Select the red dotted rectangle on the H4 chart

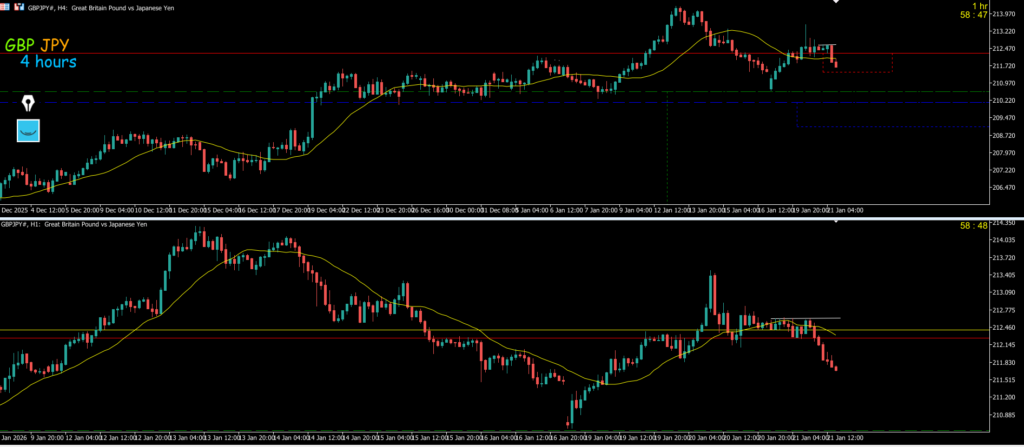click(857, 63)
